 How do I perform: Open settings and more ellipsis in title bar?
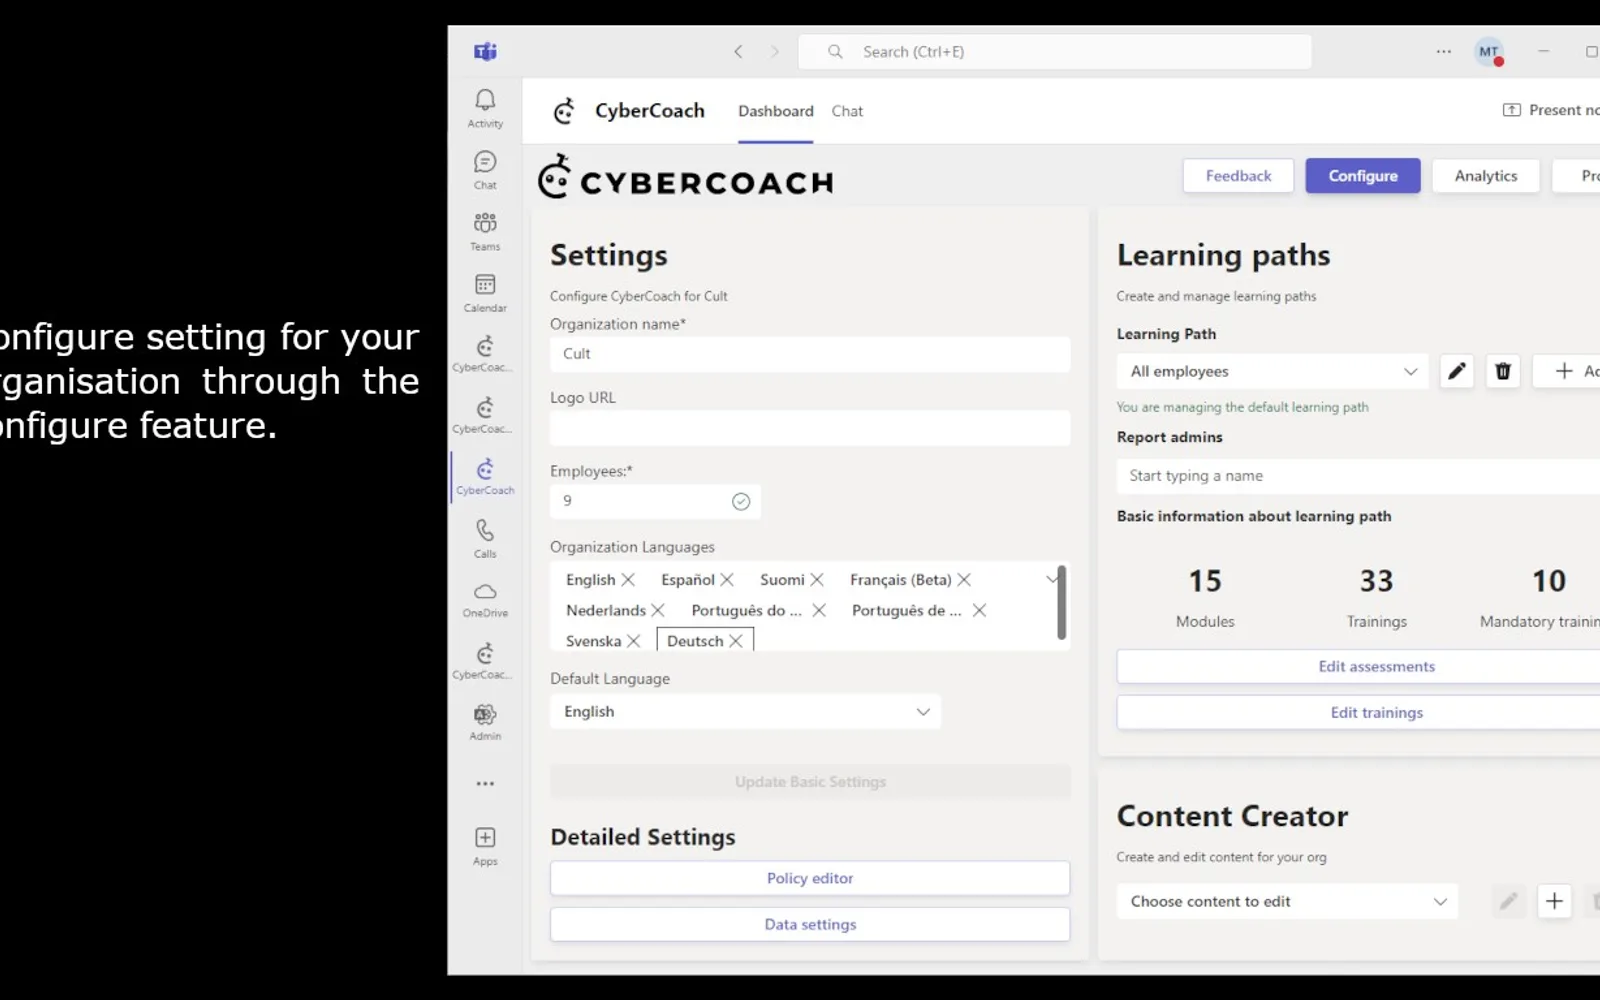pos(1444,52)
